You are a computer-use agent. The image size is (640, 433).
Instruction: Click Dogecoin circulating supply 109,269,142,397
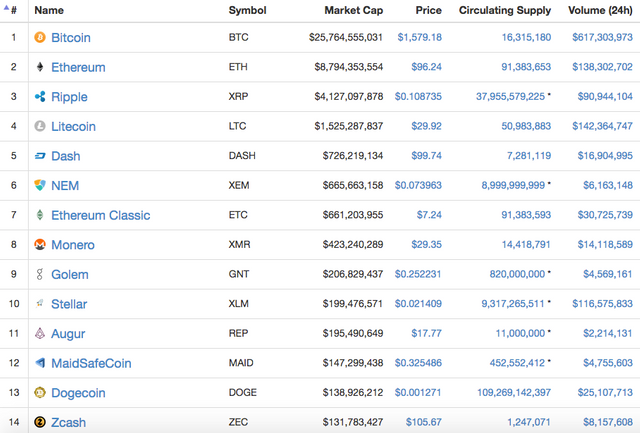click(x=514, y=392)
